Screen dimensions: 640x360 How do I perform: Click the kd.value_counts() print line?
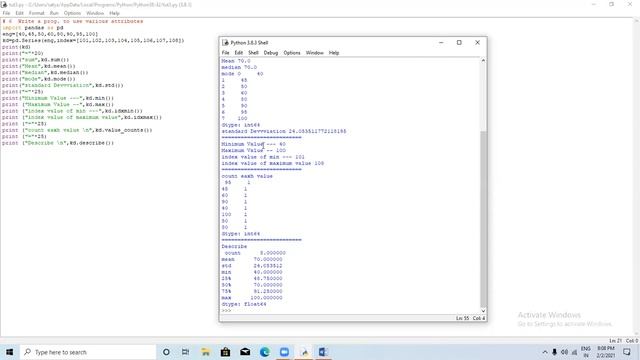pos(77,130)
